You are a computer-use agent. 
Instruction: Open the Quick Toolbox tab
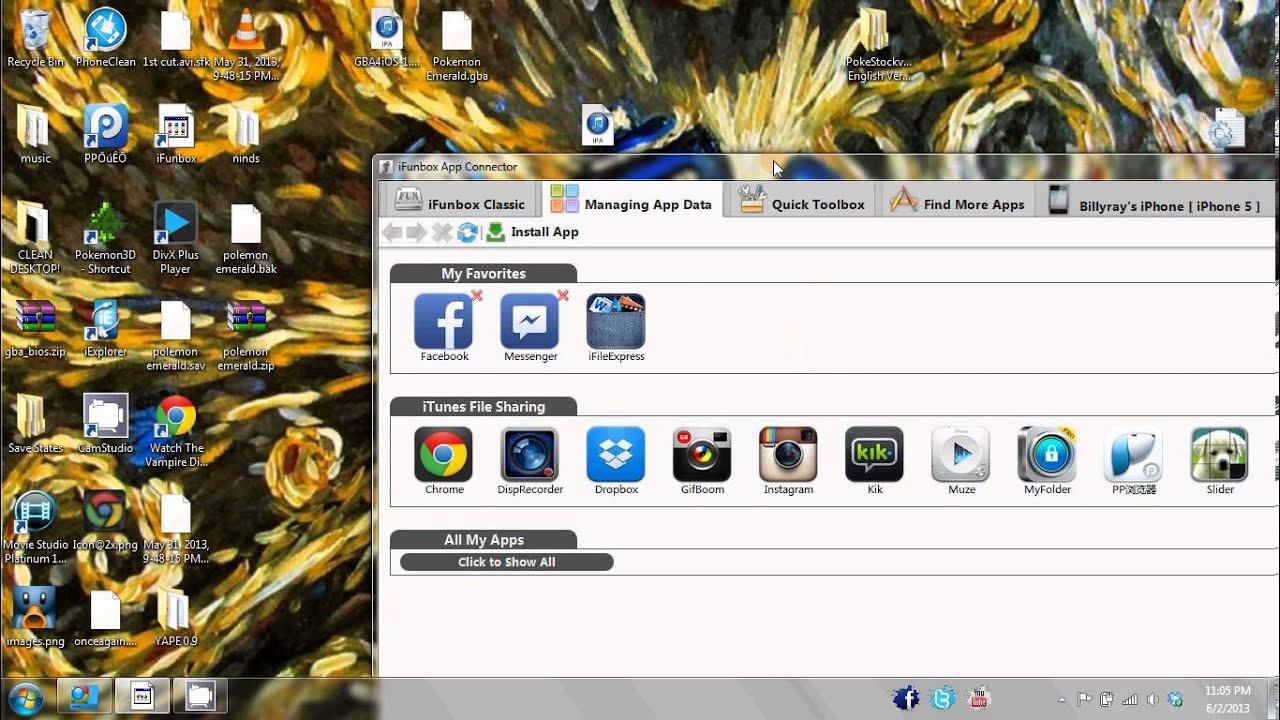click(802, 203)
